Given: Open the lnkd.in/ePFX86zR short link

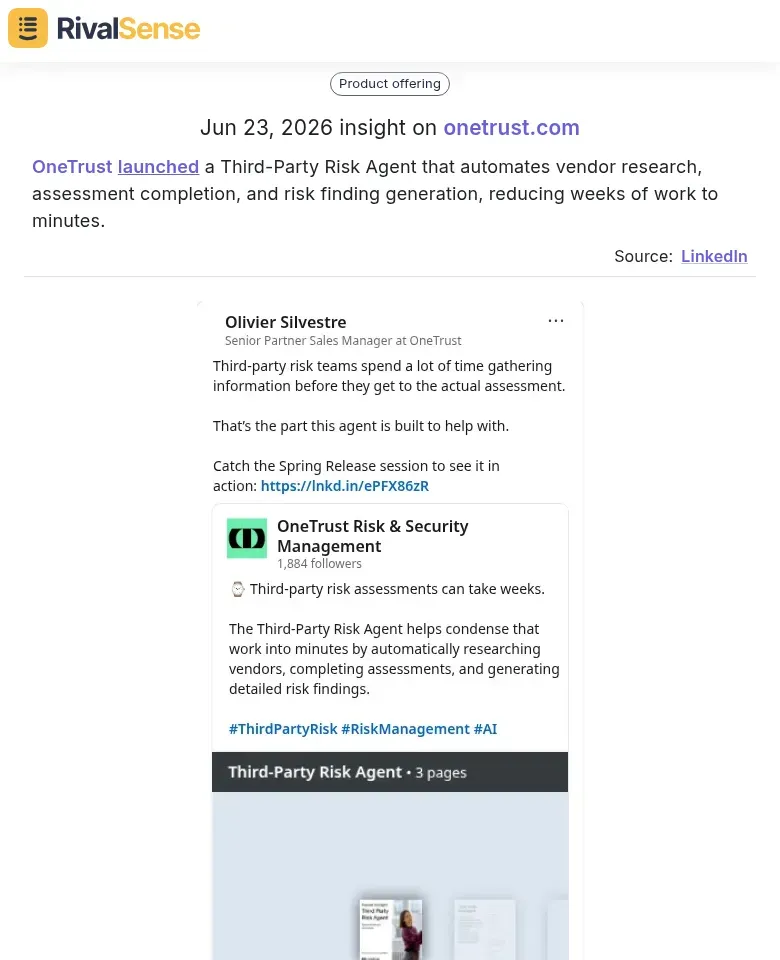Looking at the screenshot, I should coord(345,486).
